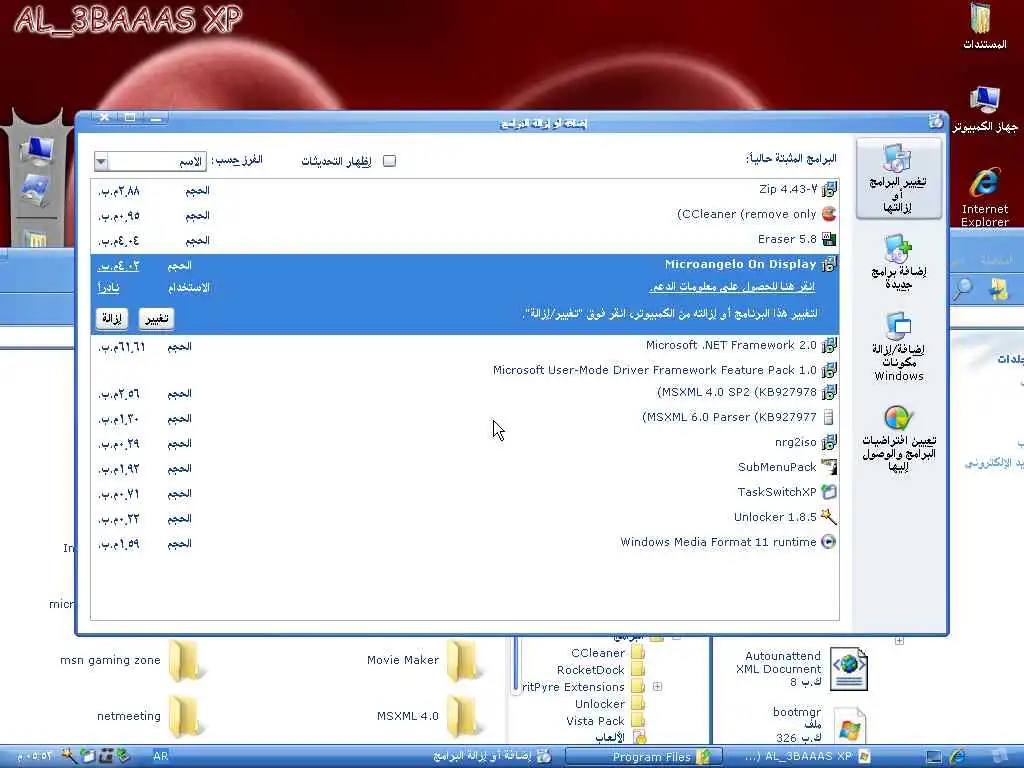1024x768 pixels.
Task: Click the TaskSwitchXP program icon
Action: (x=829, y=492)
